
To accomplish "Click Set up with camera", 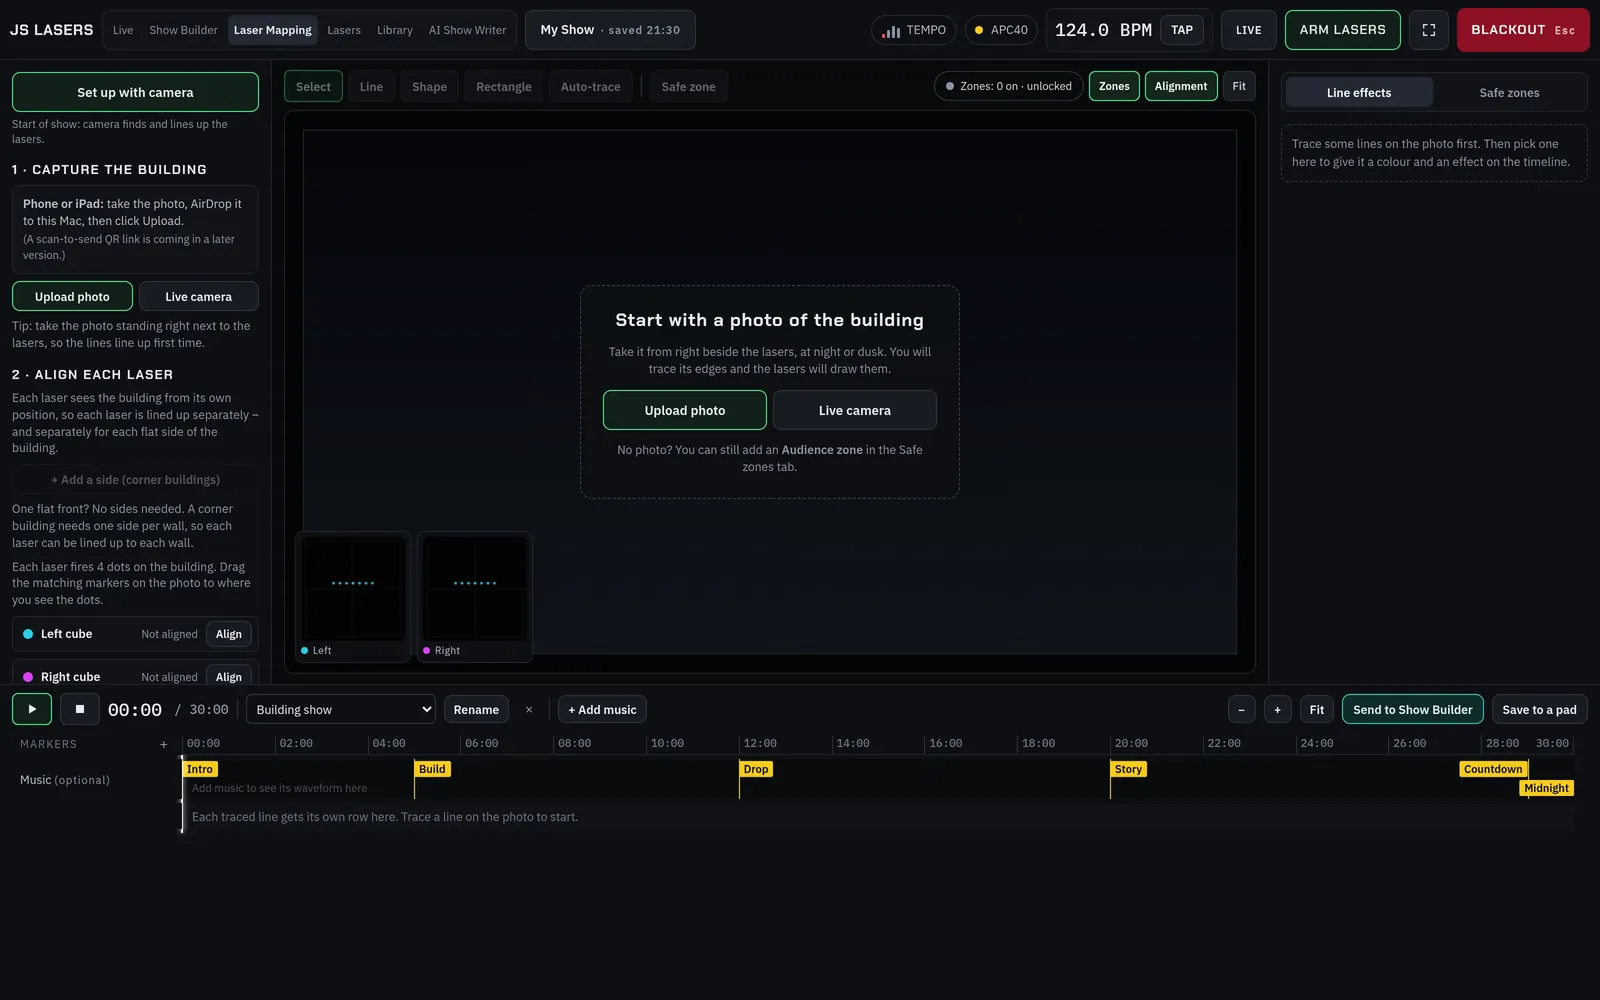I will pyautogui.click(x=135, y=92).
